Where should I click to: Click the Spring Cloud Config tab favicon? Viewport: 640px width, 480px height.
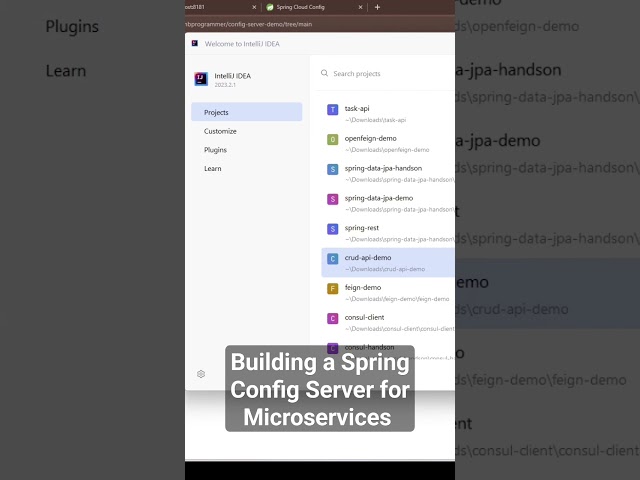(270, 7)
